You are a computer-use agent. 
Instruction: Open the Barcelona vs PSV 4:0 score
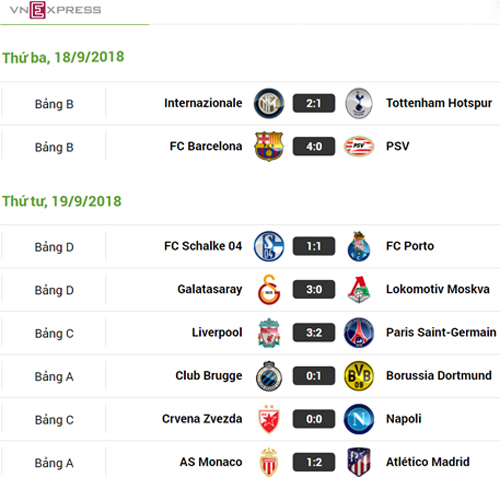point(314,146)
